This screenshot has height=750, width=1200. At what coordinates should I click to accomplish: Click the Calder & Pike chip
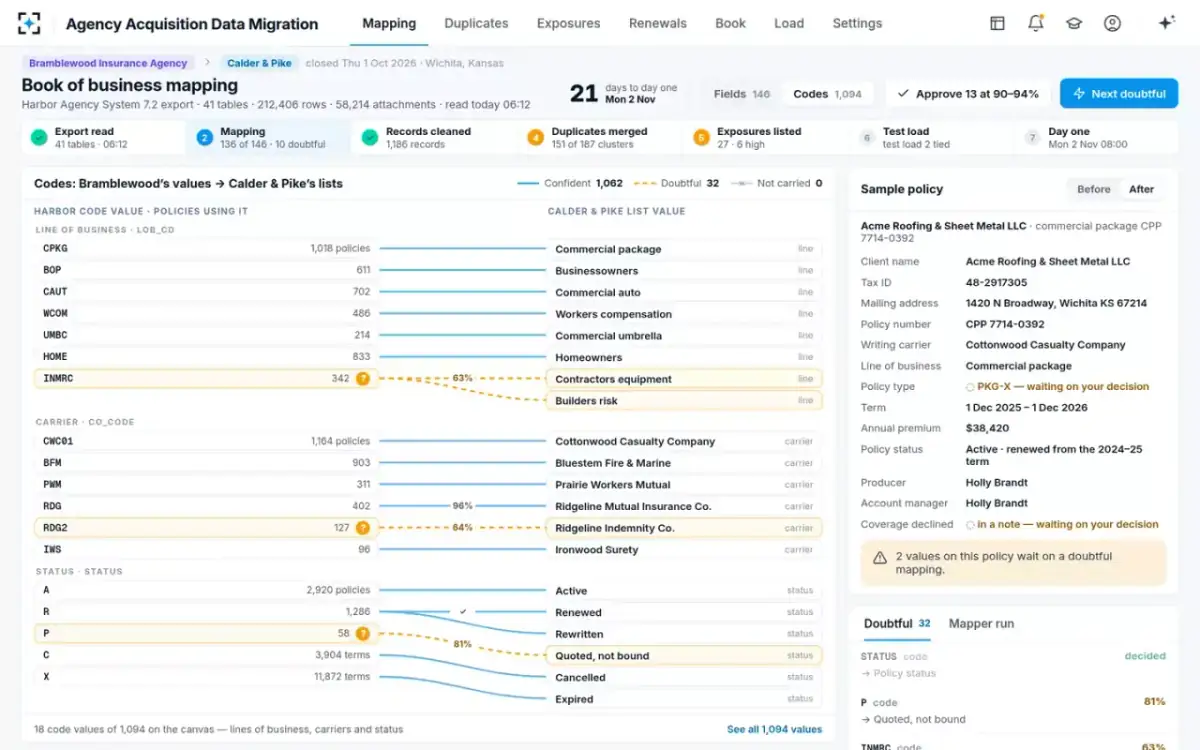(x=260, y=63)
